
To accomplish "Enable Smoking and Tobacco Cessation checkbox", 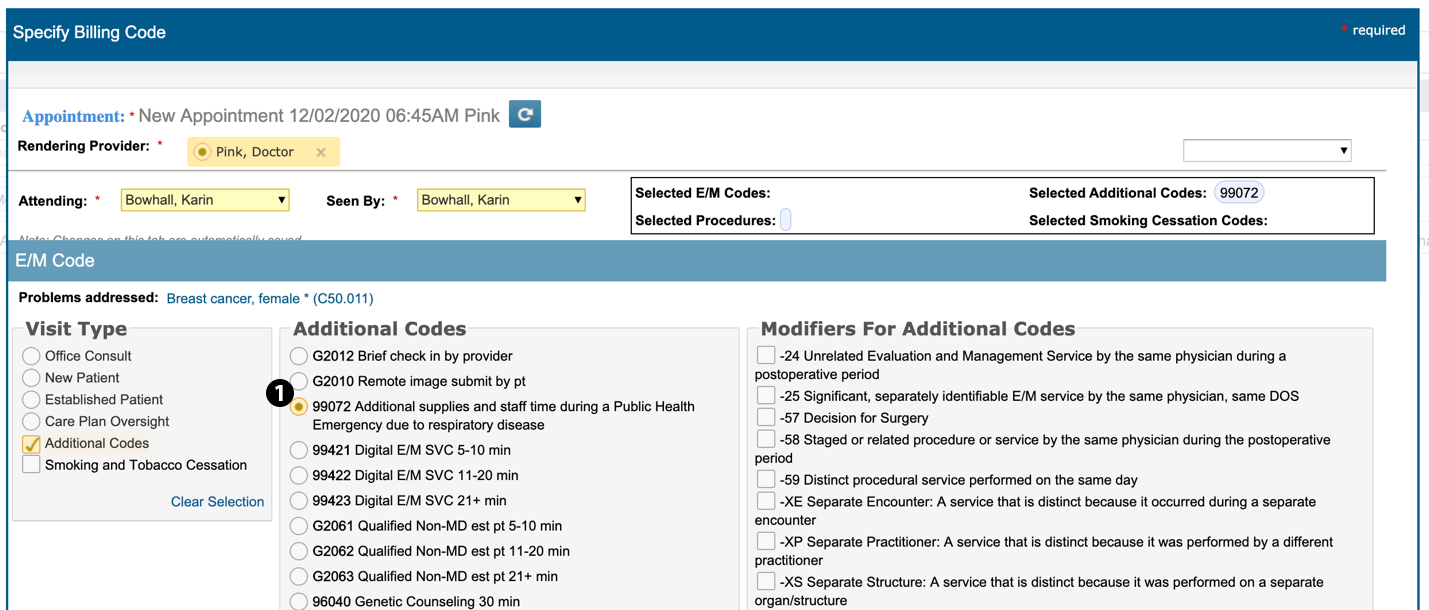I will tap(31, 465).
